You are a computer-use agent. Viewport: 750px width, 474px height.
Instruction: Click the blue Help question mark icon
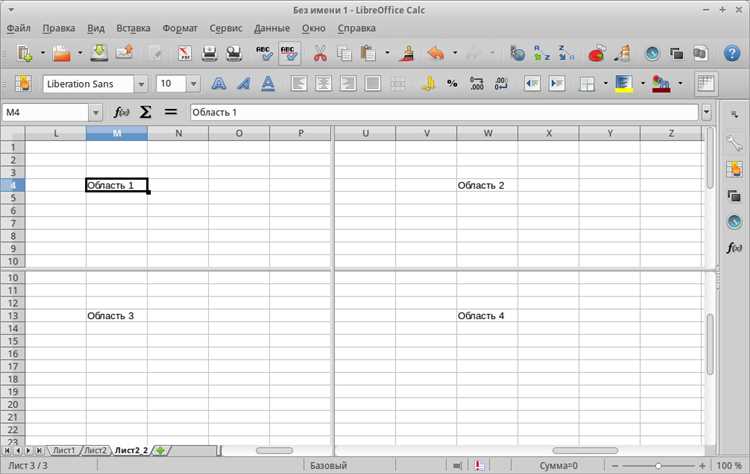[x=731, y=53]
